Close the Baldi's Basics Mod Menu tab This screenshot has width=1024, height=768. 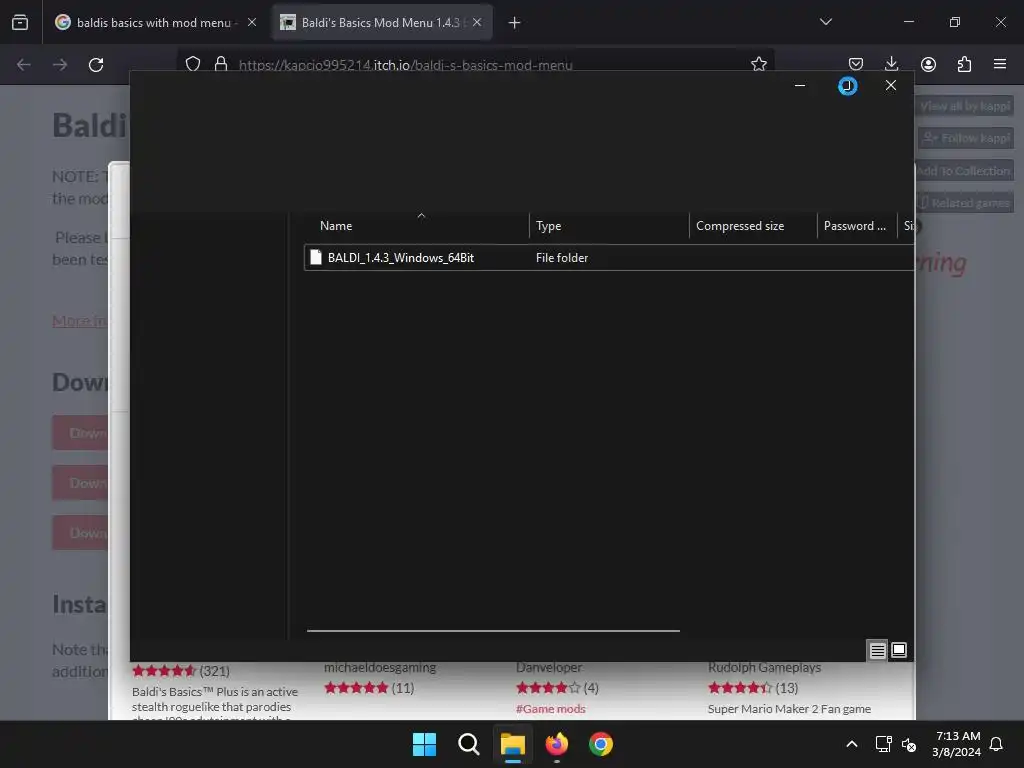coord(477,22)
